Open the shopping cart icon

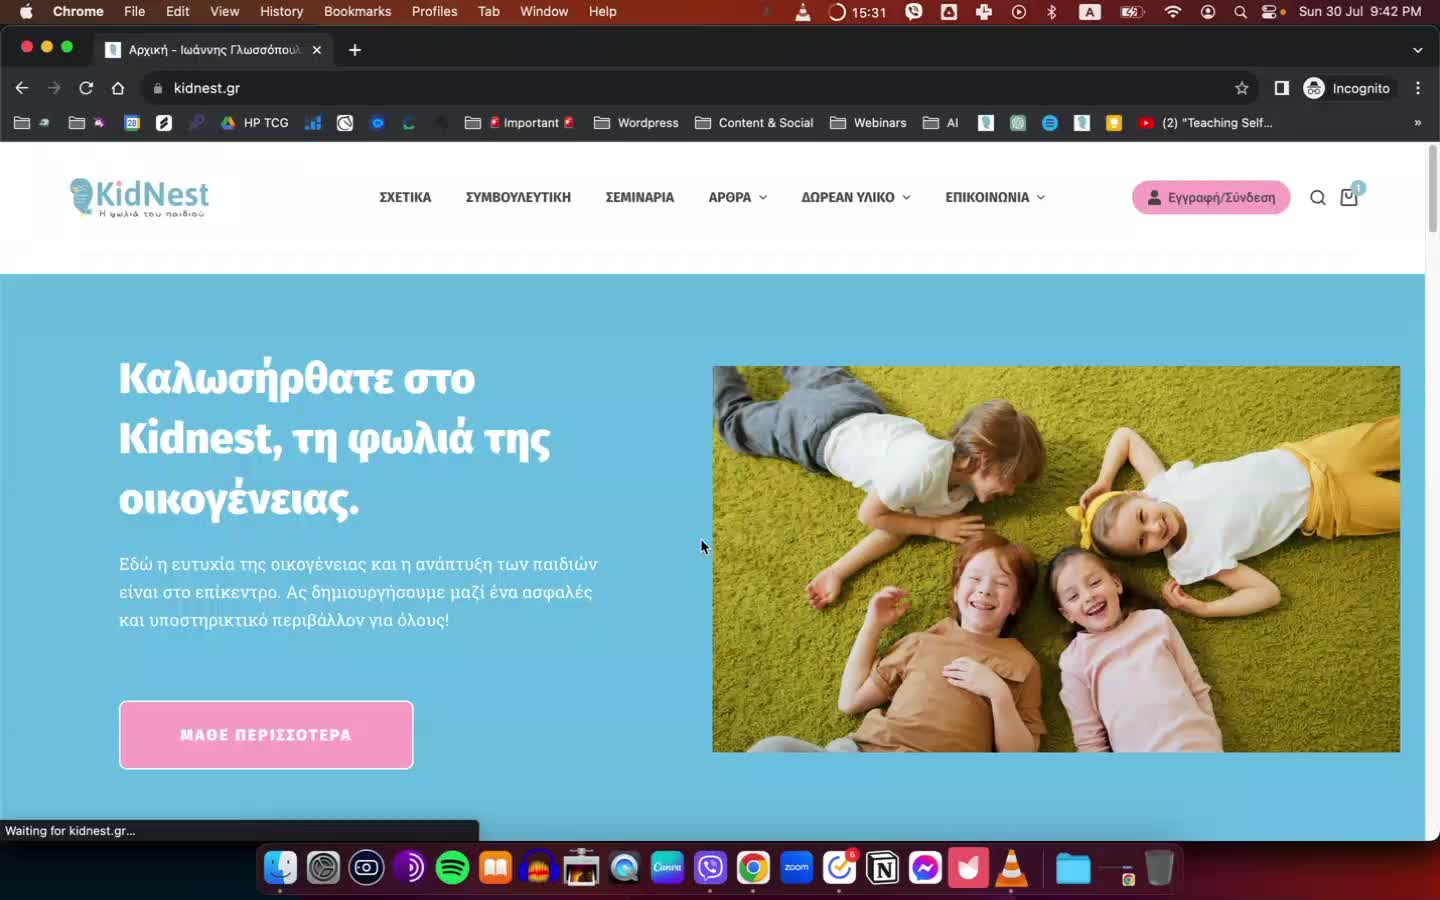[1349, 197]
